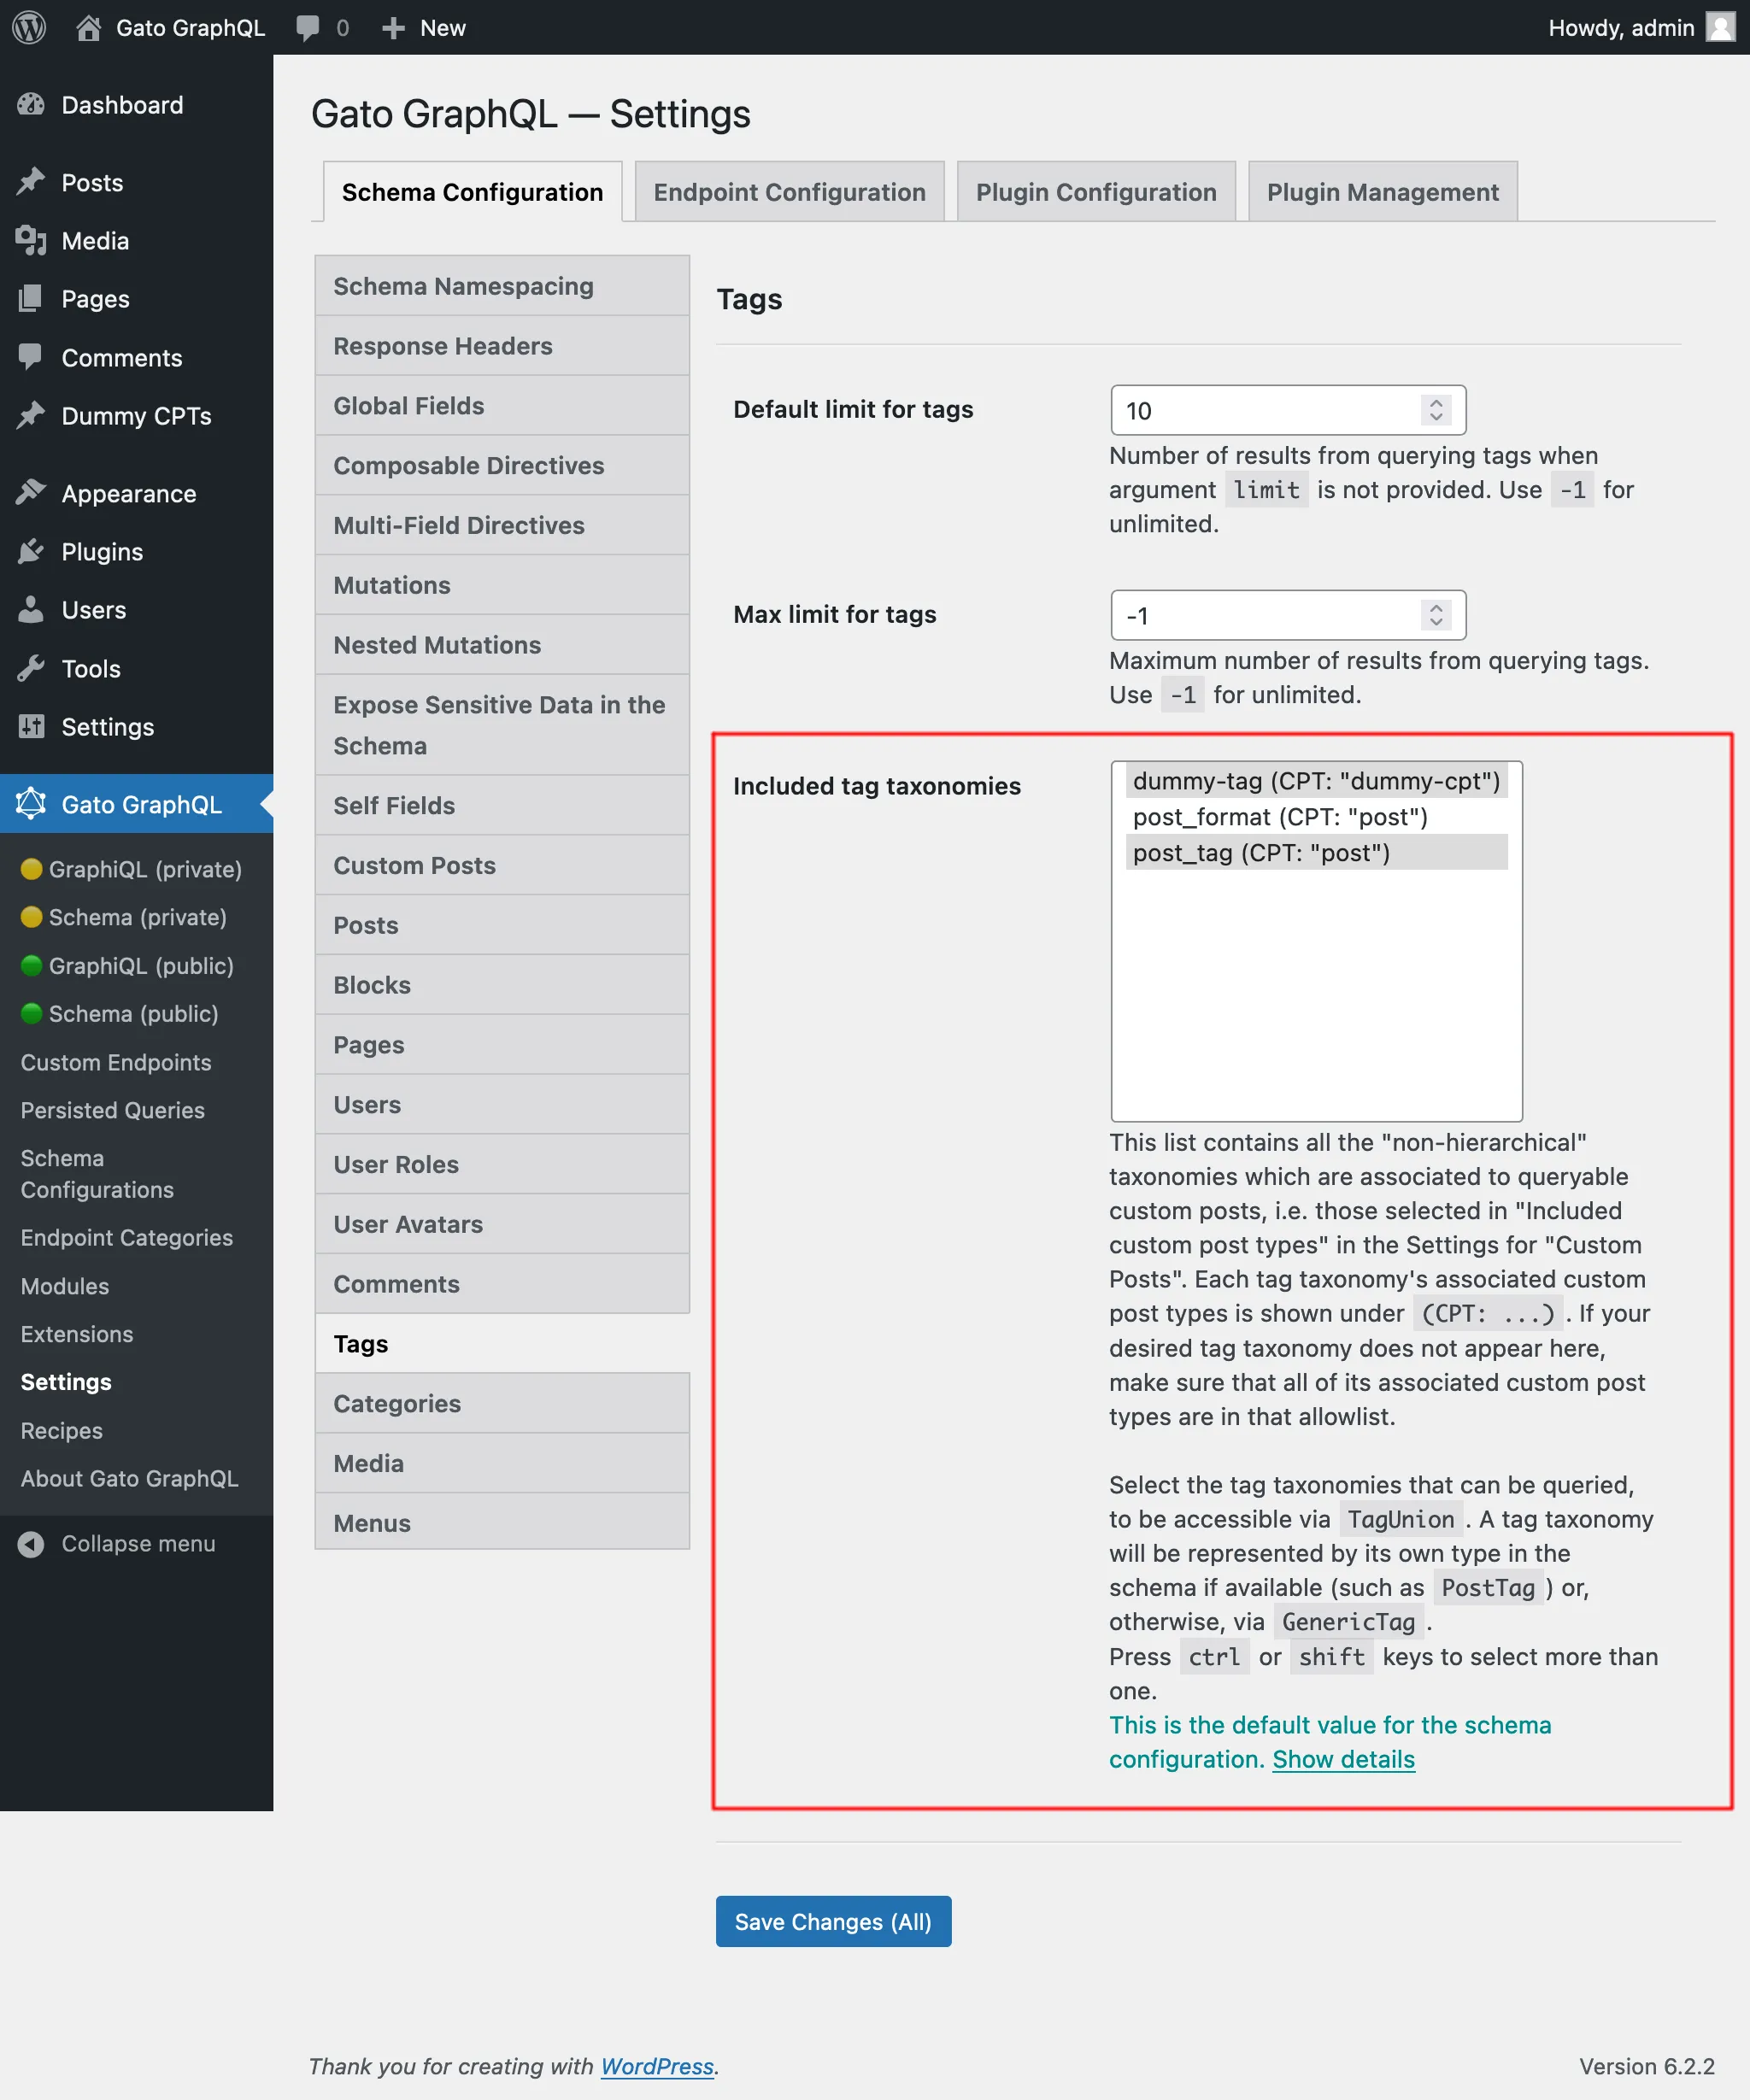Click the Tools wrench icon
Image resolution: width=1750 pixels, height=2100 pixels.
tap(31, 668)
